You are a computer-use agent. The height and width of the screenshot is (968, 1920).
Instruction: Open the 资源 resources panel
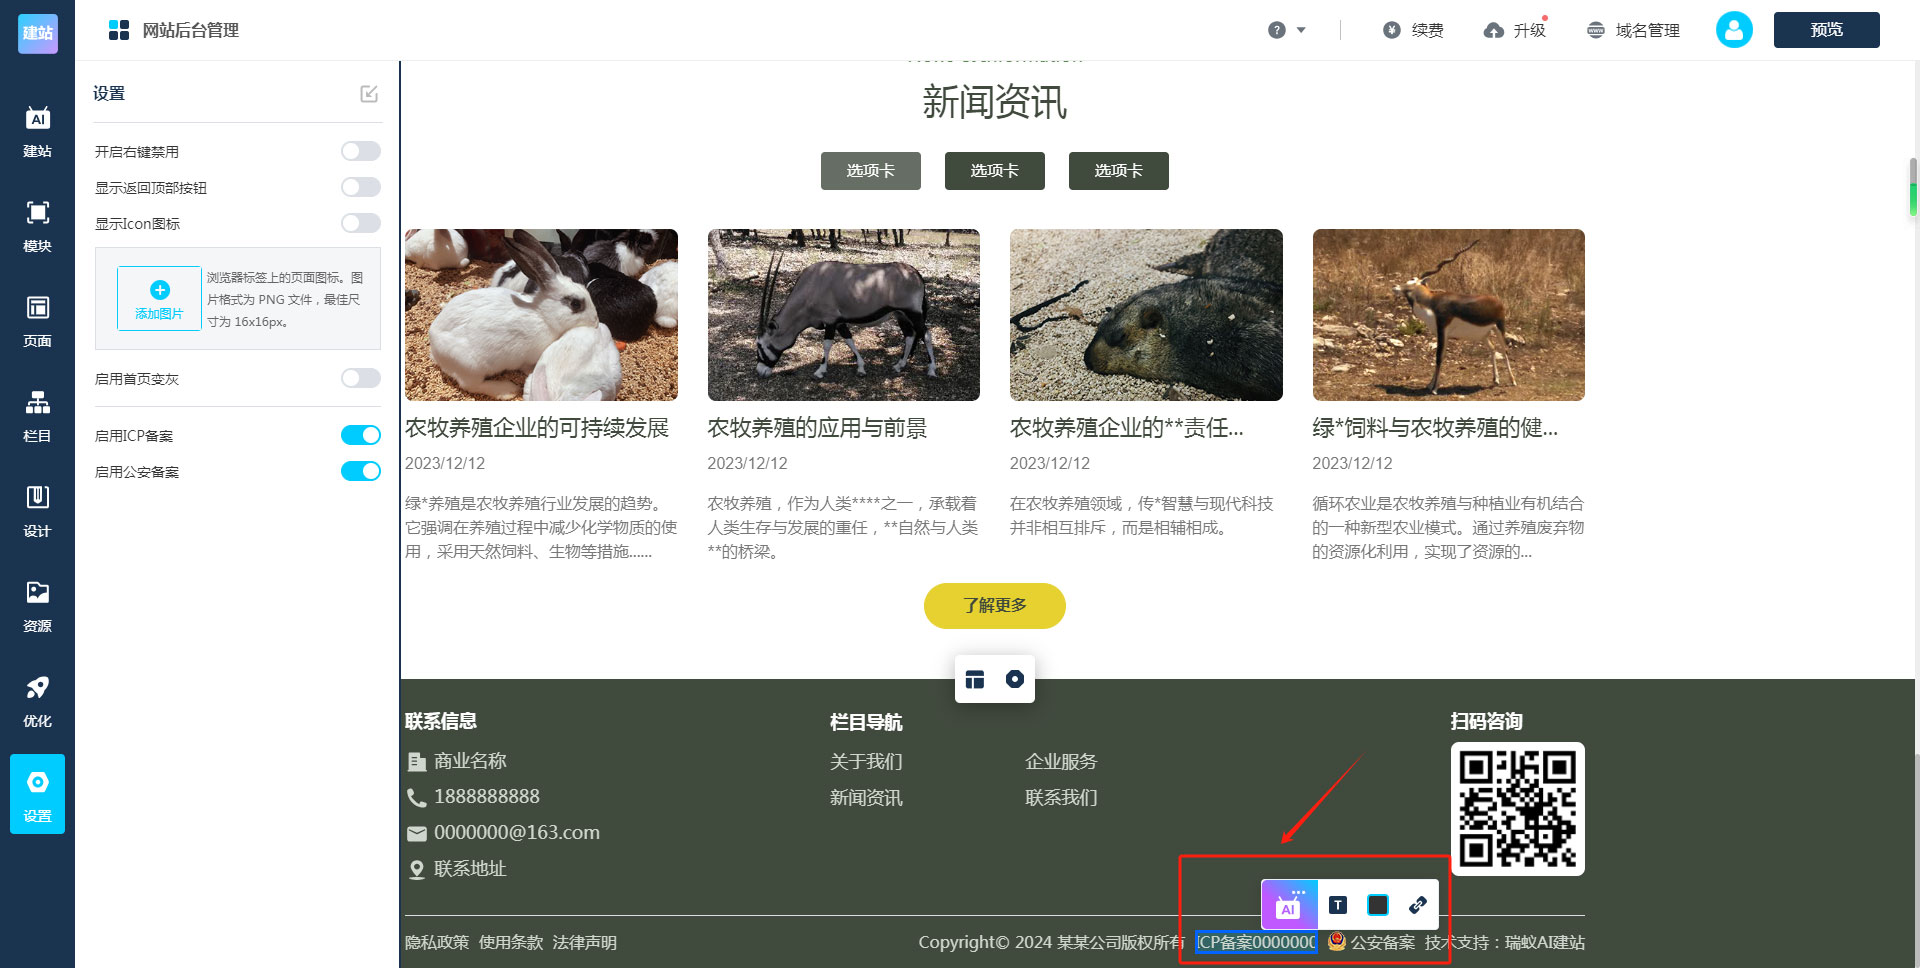(x=37, y=607)
